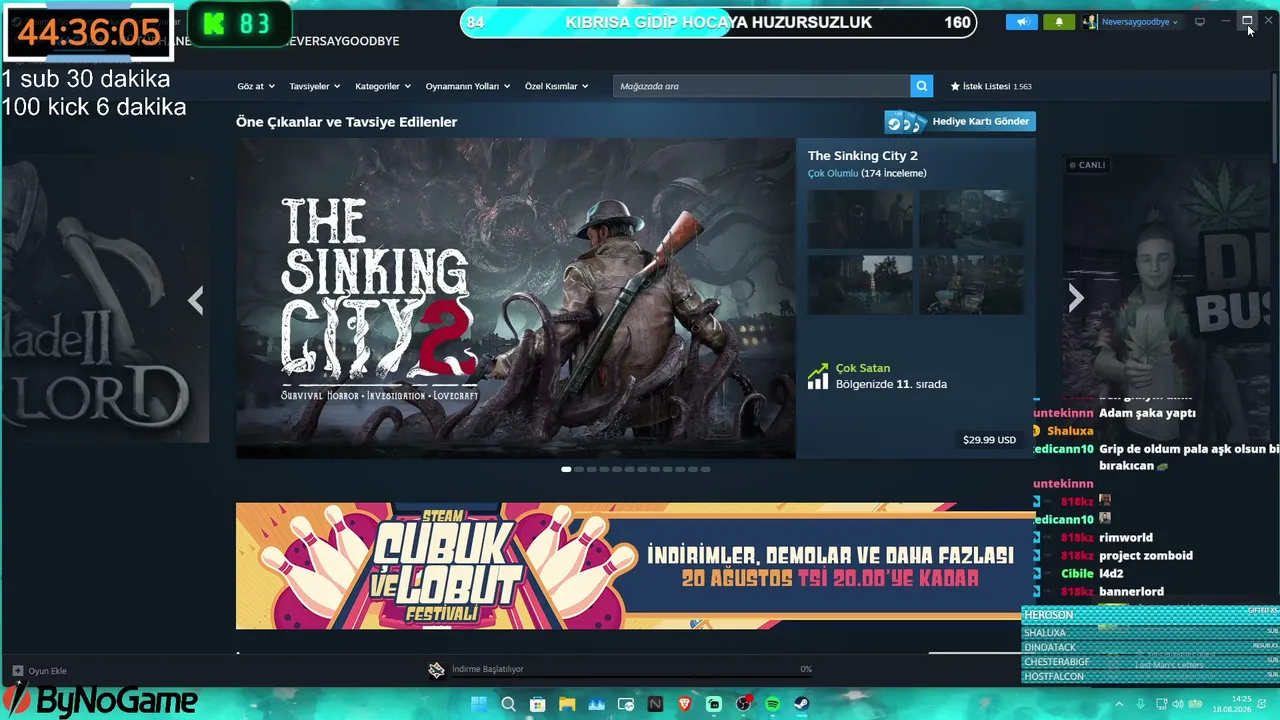
Task: View the top-right Sinking City 2 screenshot
Action: click(971, 219)
